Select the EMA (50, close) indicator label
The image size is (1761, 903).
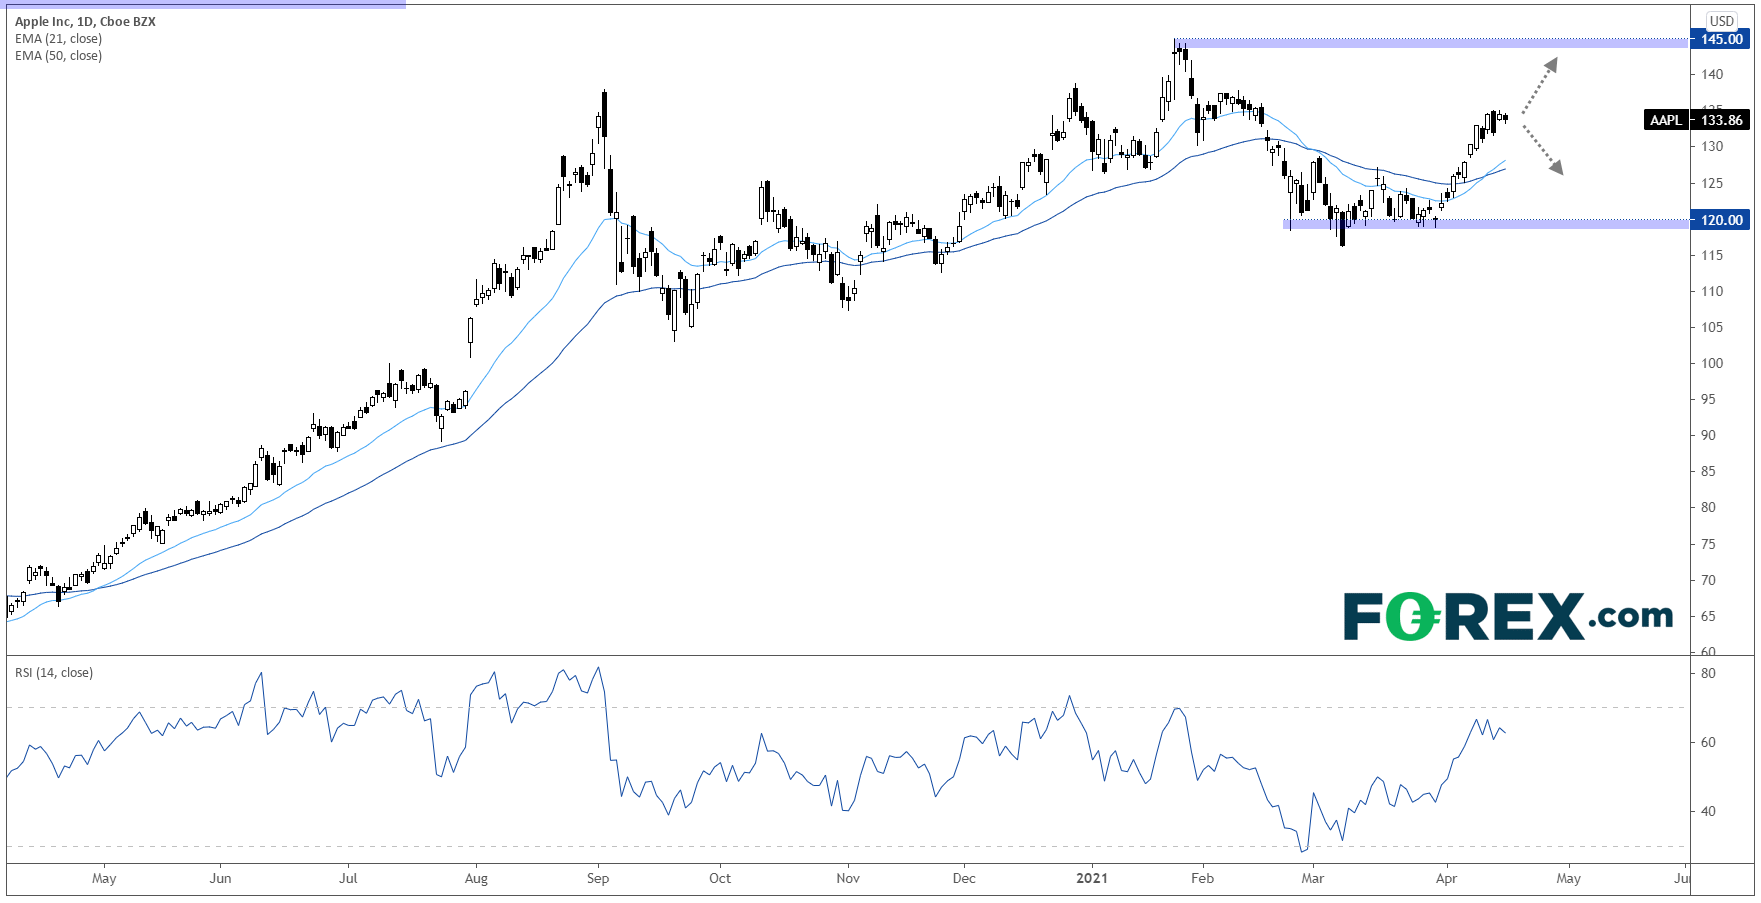point(58,55)
